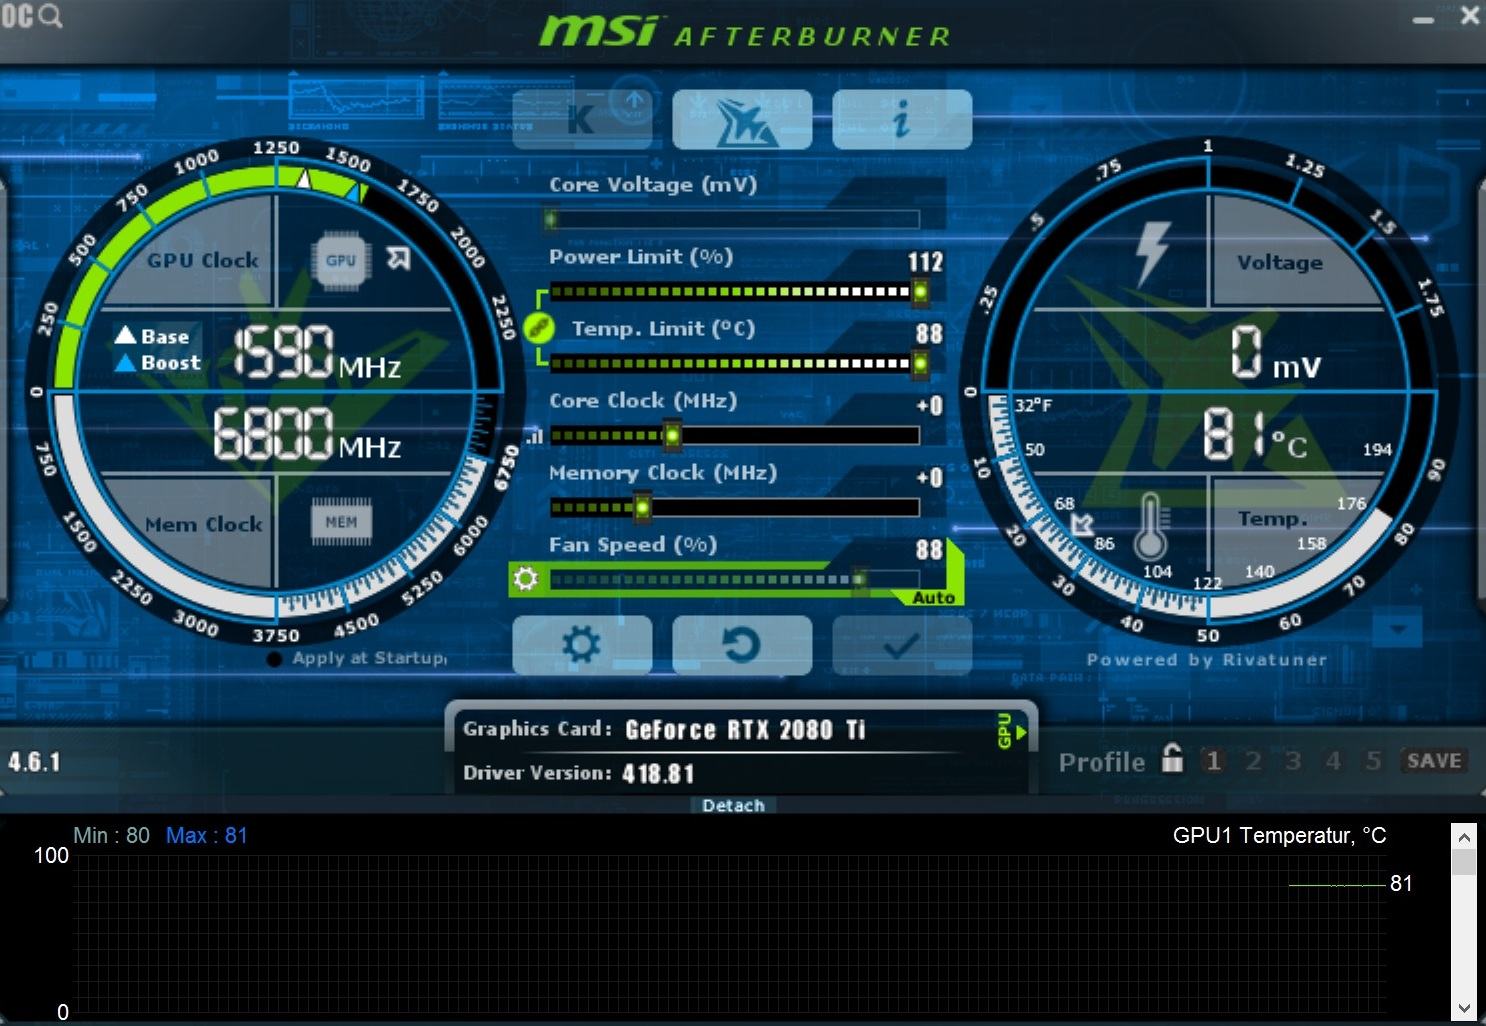Click the Temp. Limit value 88
The image size is (1486, 1026).
[929, 334]
